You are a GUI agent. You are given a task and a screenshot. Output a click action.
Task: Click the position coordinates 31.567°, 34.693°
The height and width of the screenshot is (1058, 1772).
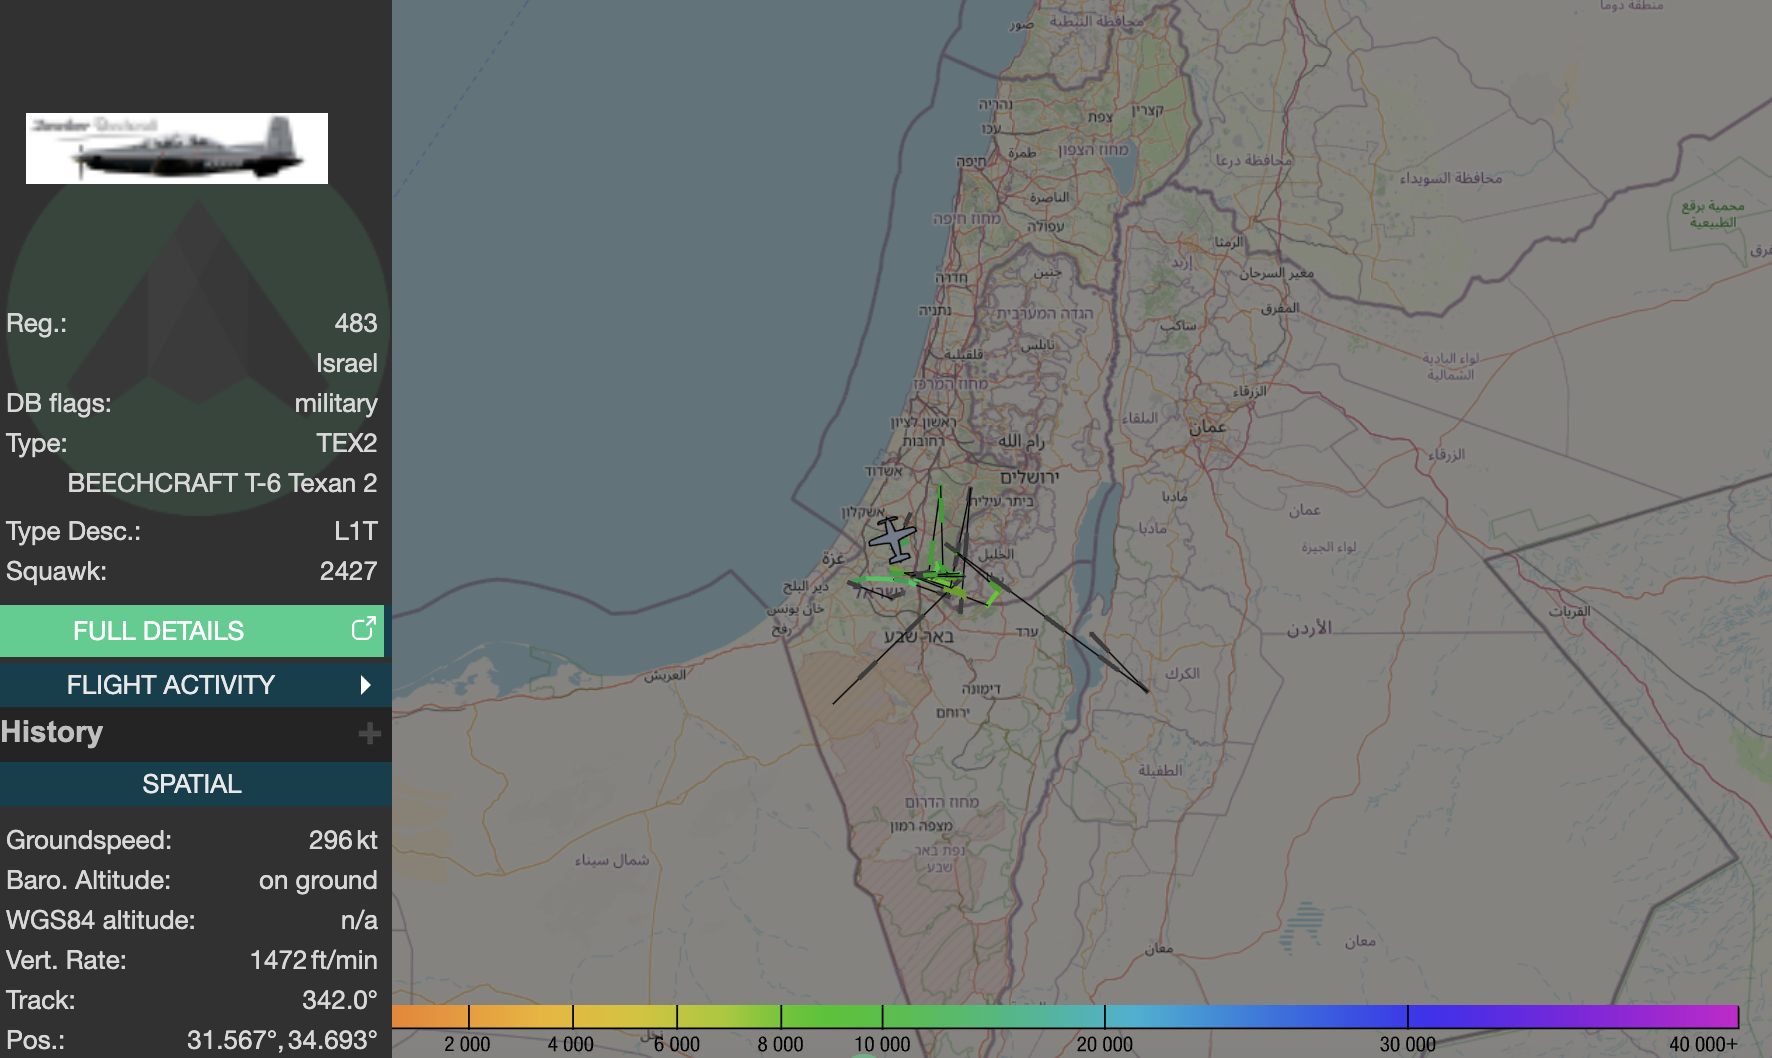coord(282,1040)
